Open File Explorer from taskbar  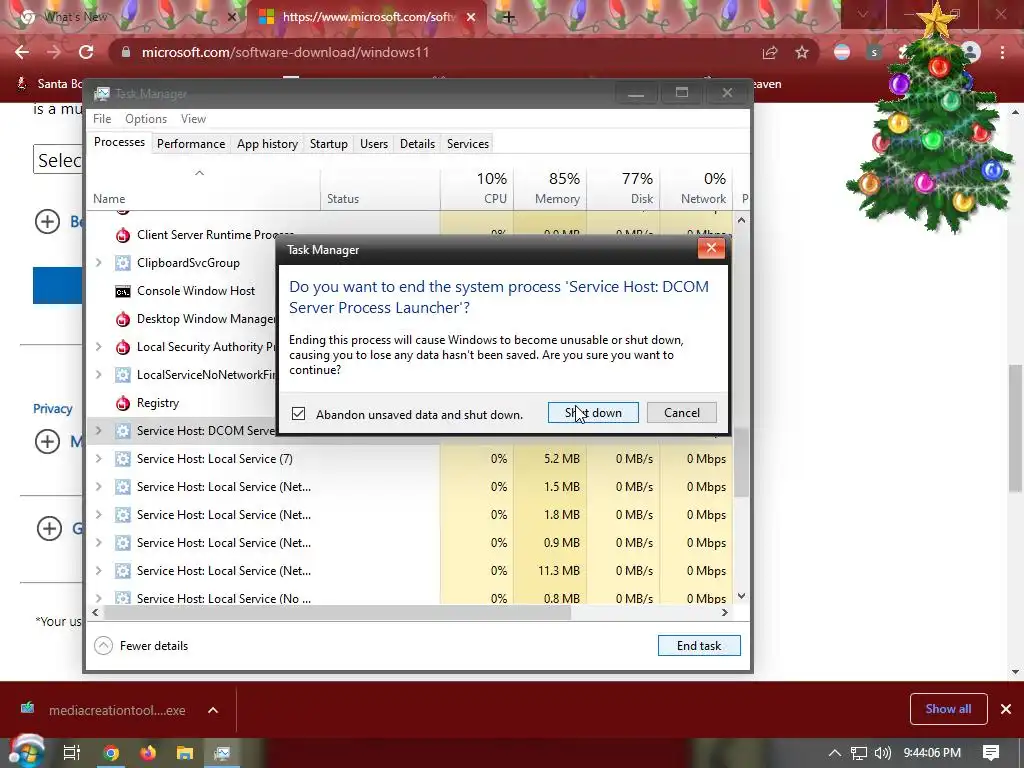click(185, 753)
